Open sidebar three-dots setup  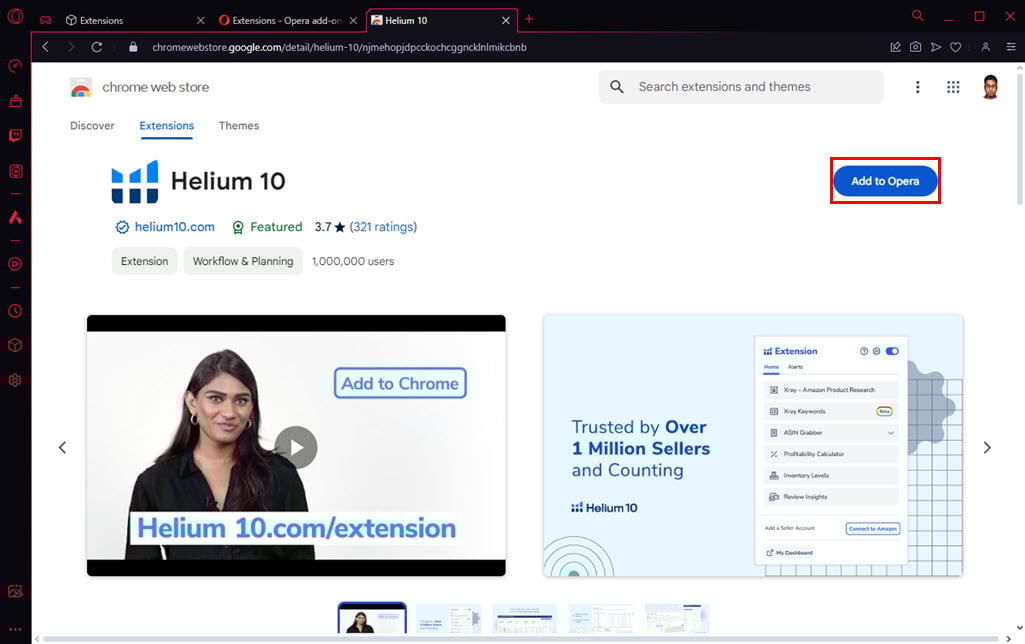pos(15,629)
